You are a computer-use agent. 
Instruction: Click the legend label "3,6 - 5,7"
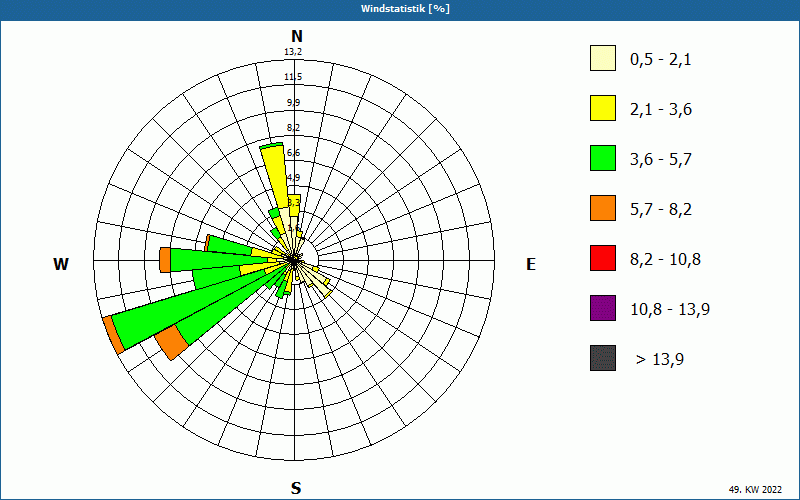[x=661, y=160]
